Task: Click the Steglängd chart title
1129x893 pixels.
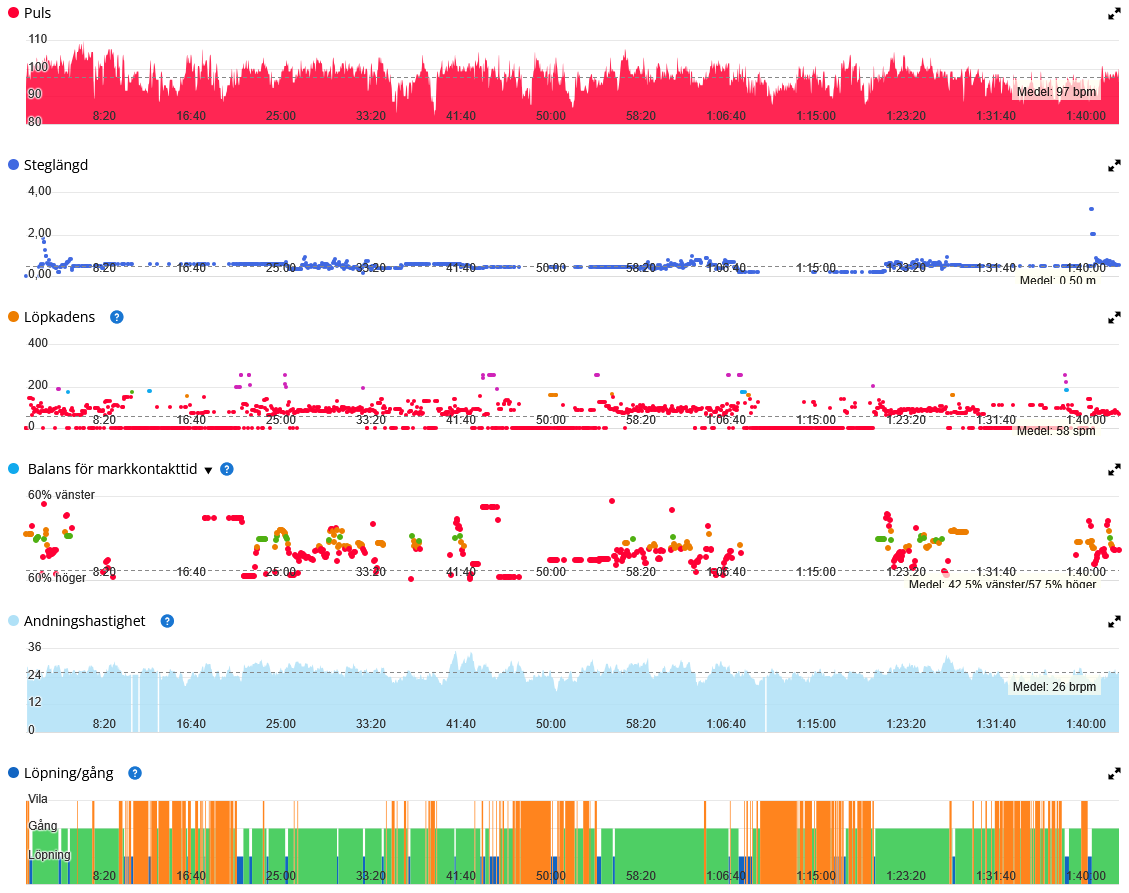Action: pyautogui.click(x=55, y=165)
